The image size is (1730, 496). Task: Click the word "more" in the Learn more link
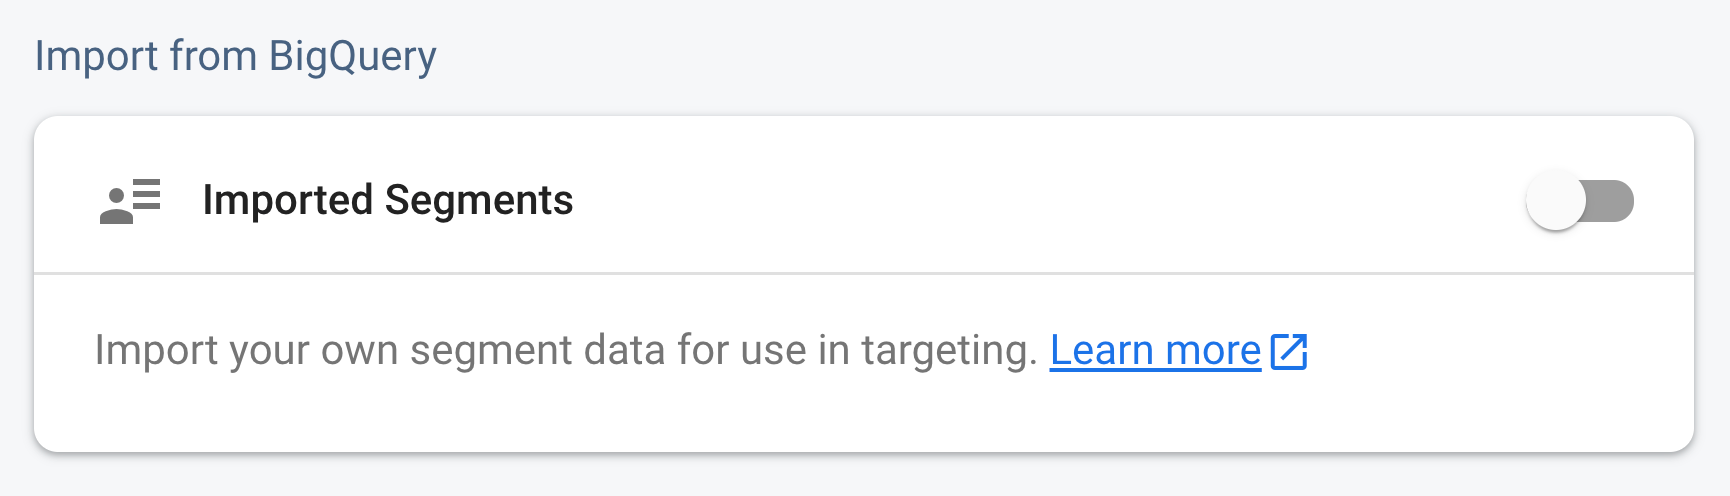coord(1213,351)
